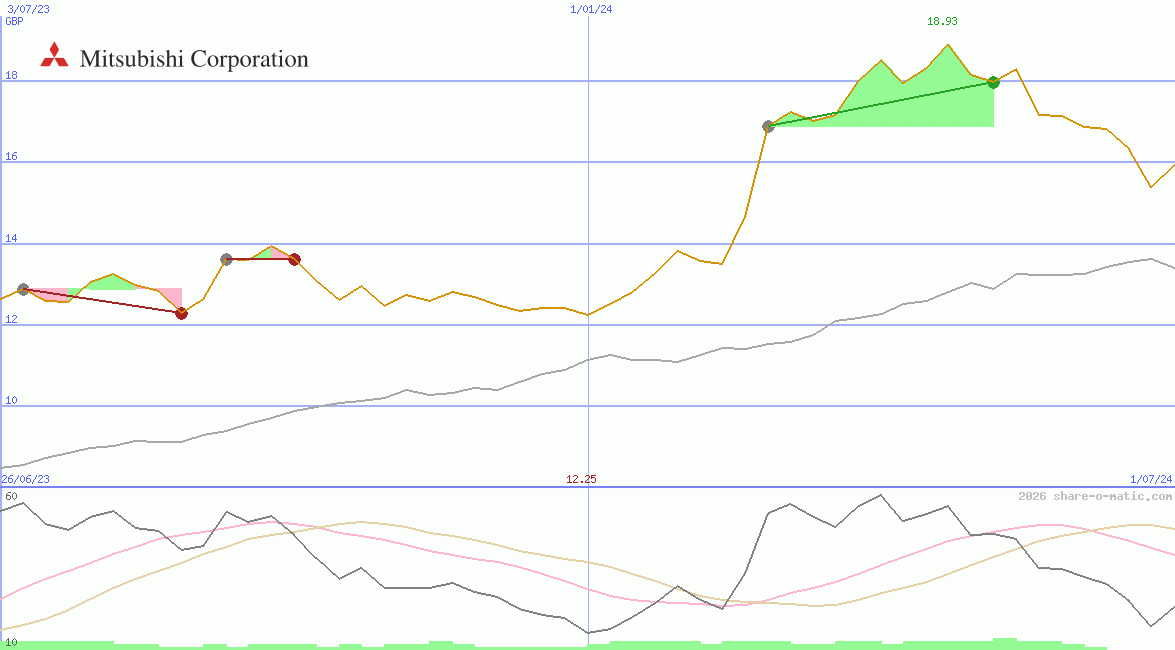Click the 18.93 peak price label
Image resolution: width=1175 pixels, height=650 pixels.
point(942,21)
